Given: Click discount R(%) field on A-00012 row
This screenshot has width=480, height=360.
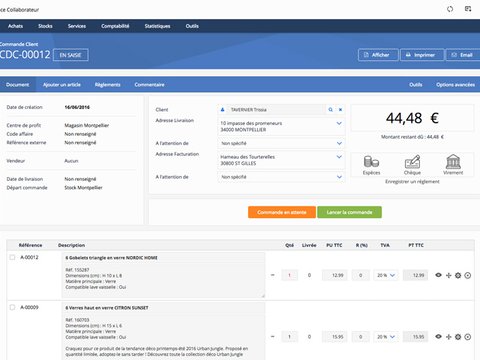Looking at the screenshot, I should point(360,275).
